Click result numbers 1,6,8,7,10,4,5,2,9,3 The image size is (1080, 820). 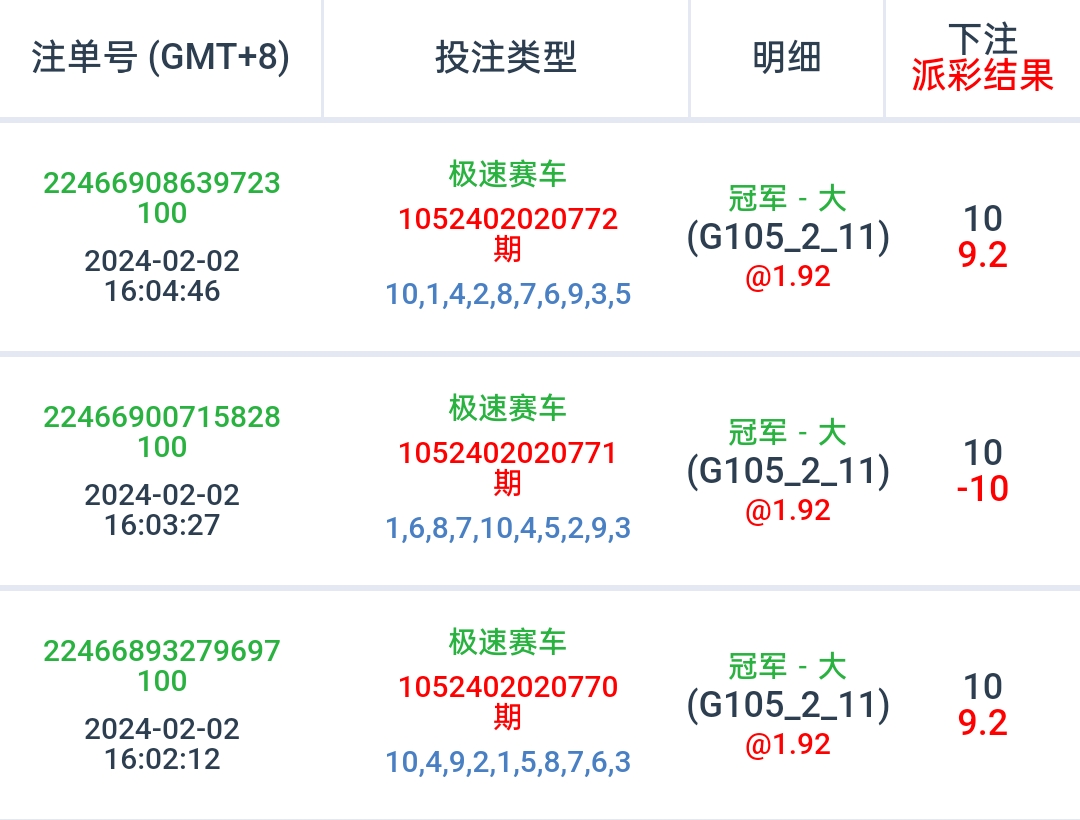point(508,528)
